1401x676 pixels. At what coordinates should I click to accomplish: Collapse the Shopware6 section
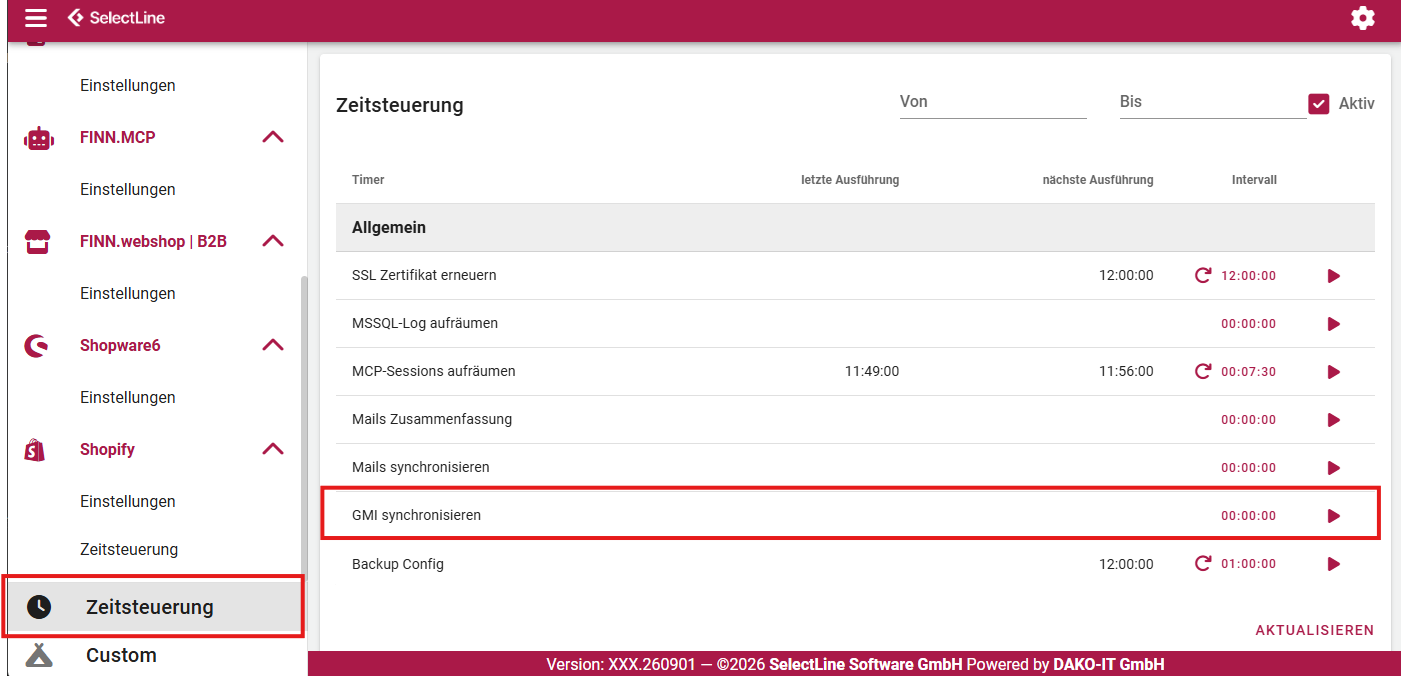click(273, 345)
